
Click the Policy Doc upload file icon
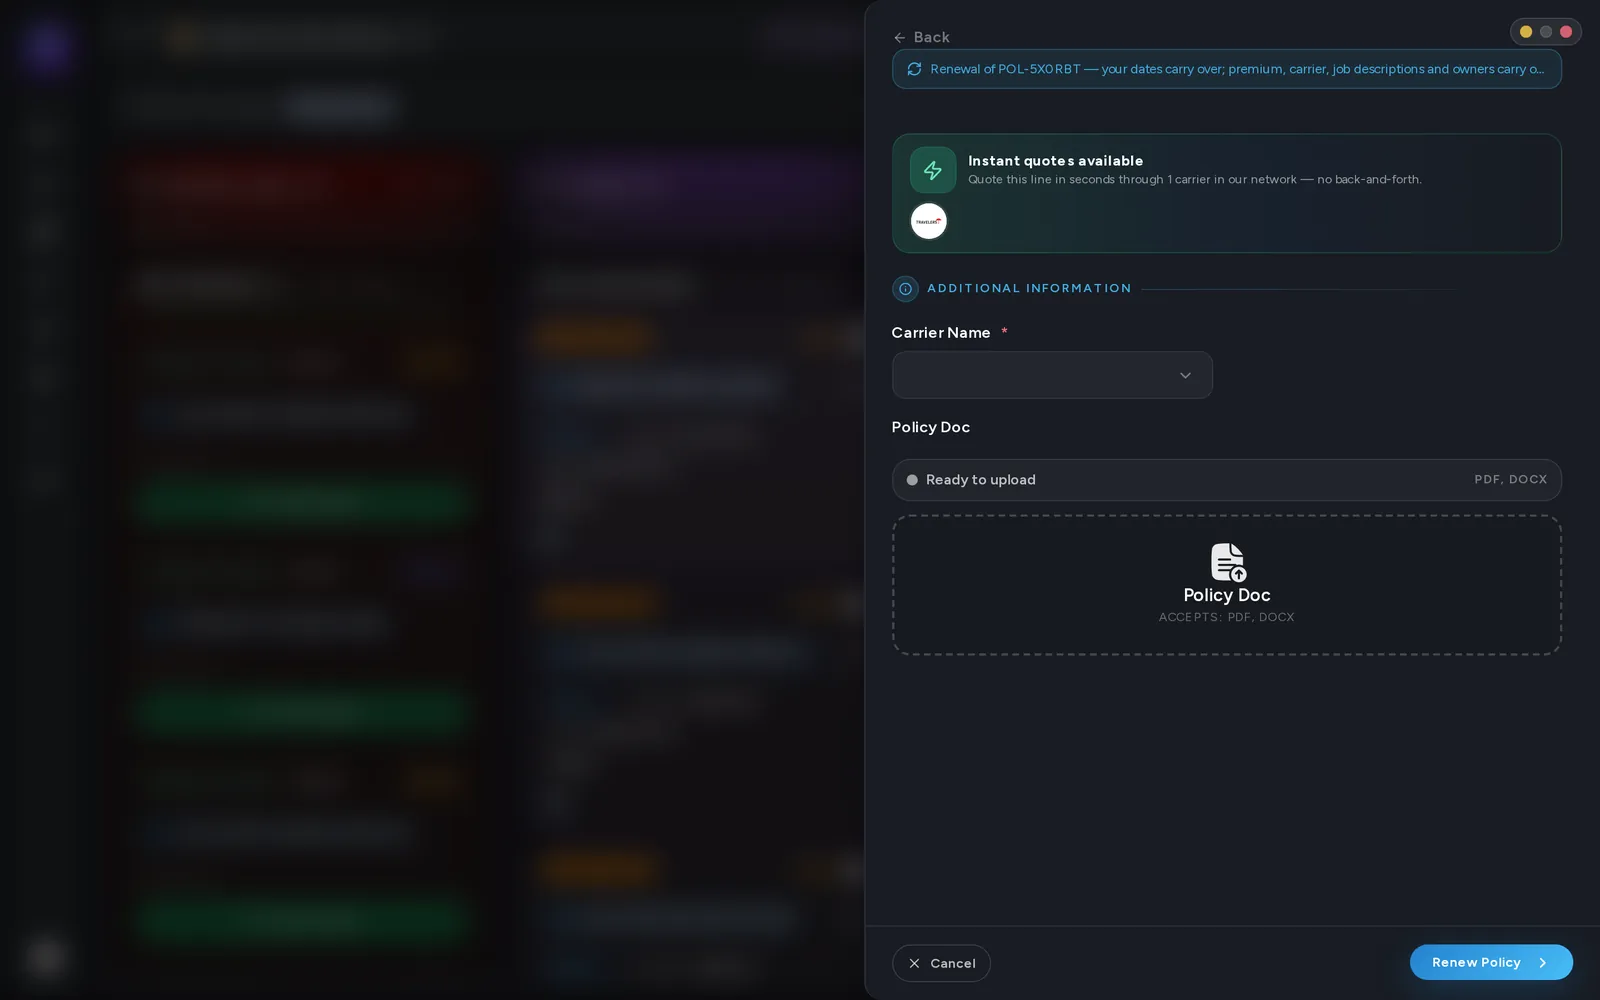point(1228,562)
